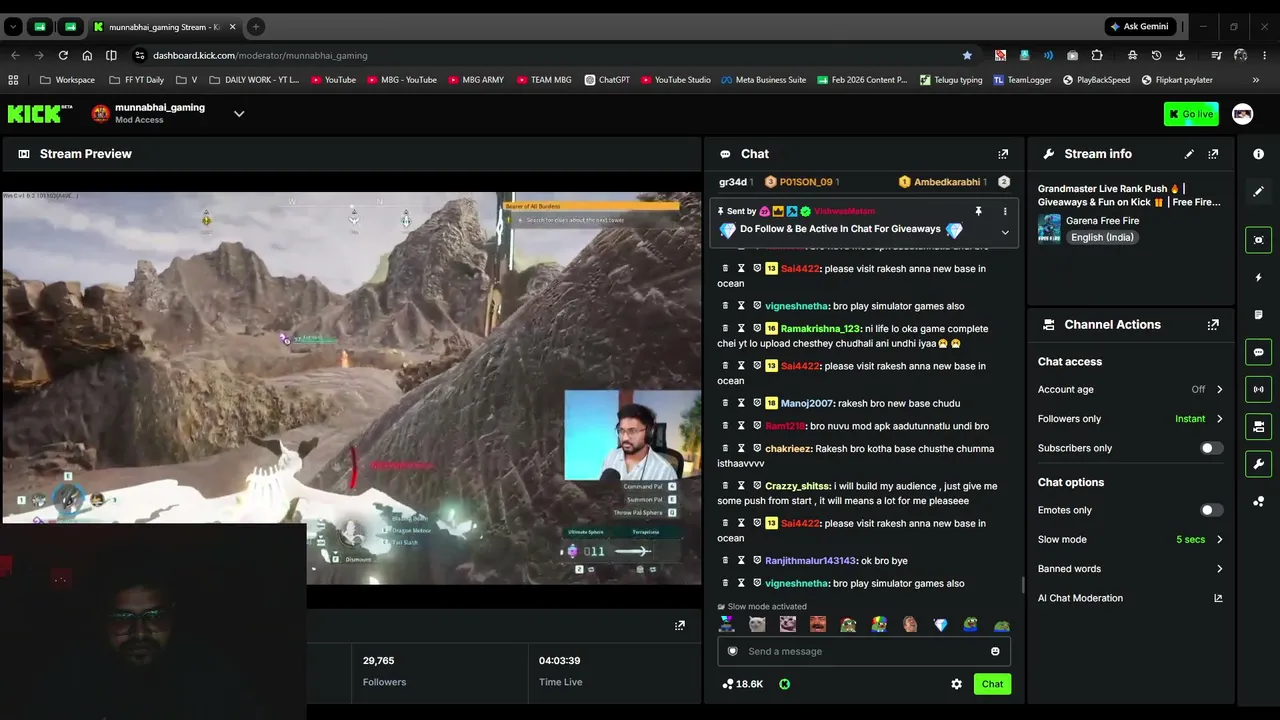The width and height of the screenshot is (1280, 720).
Task: Open the MBG ARMY bookmark
Action: coord(476,80)
